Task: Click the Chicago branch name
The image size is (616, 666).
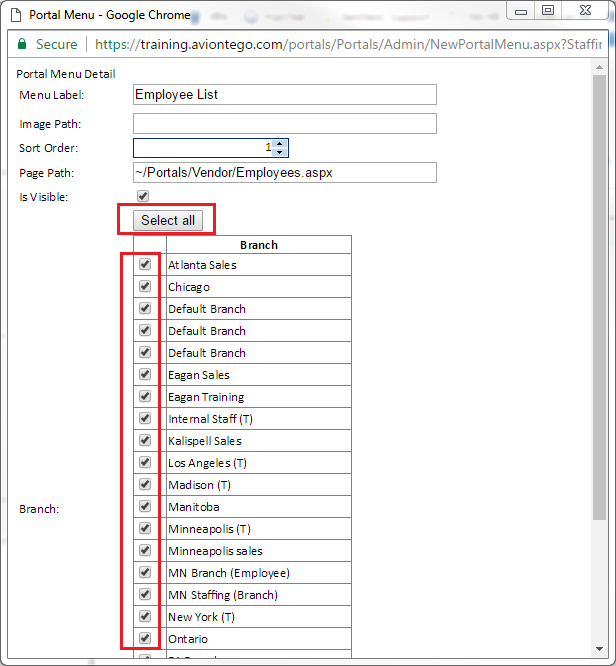Action: [x=189, y=287]
